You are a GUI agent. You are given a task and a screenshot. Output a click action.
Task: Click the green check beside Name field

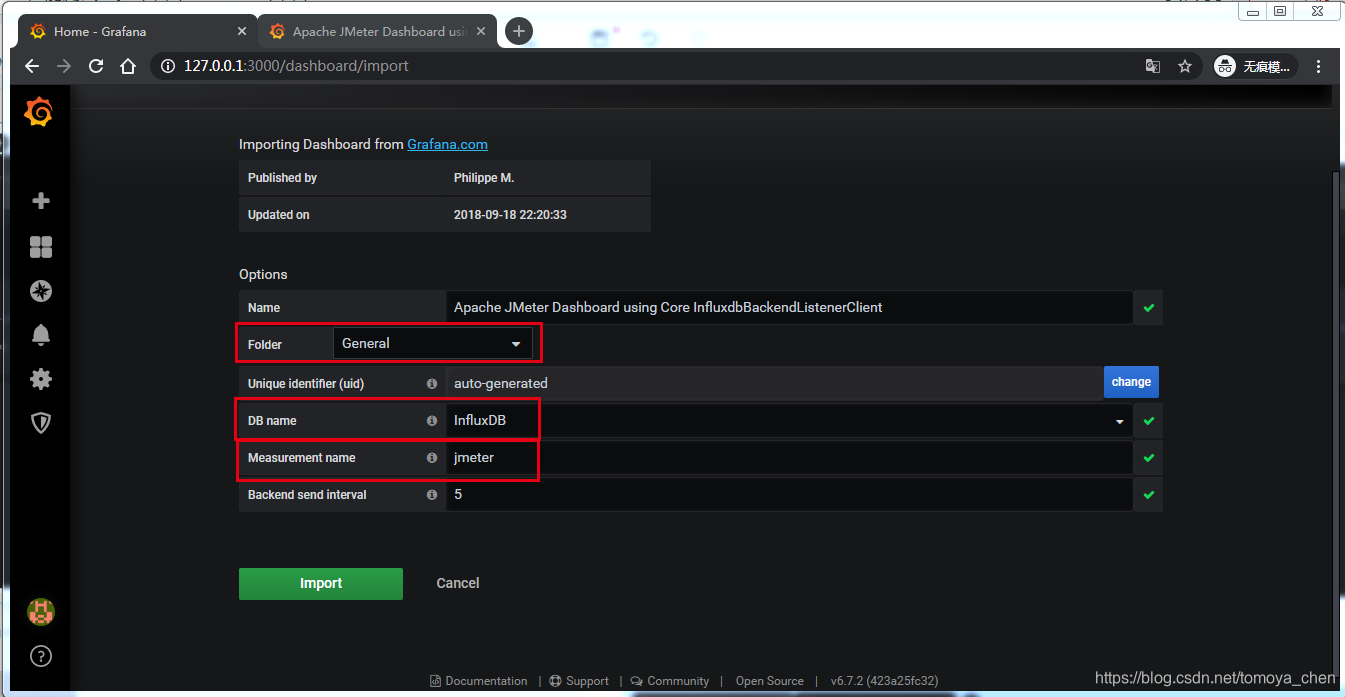coord(1148,308)
